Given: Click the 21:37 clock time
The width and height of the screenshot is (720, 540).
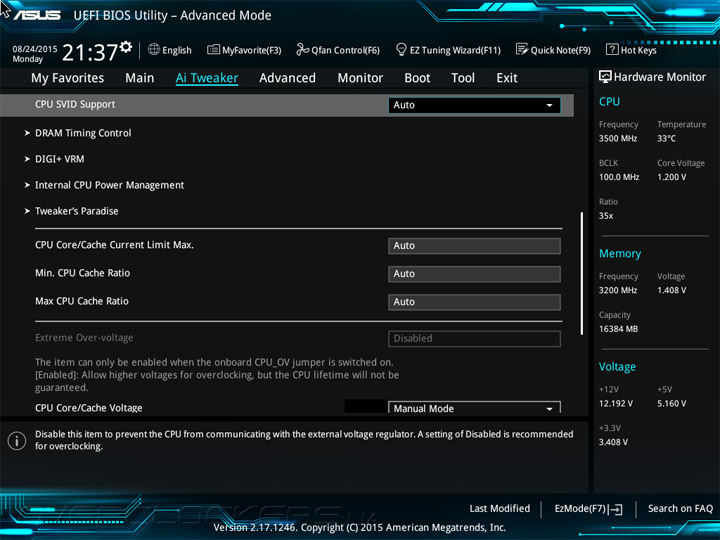Looking at the screenshot, I should point(90,52).
